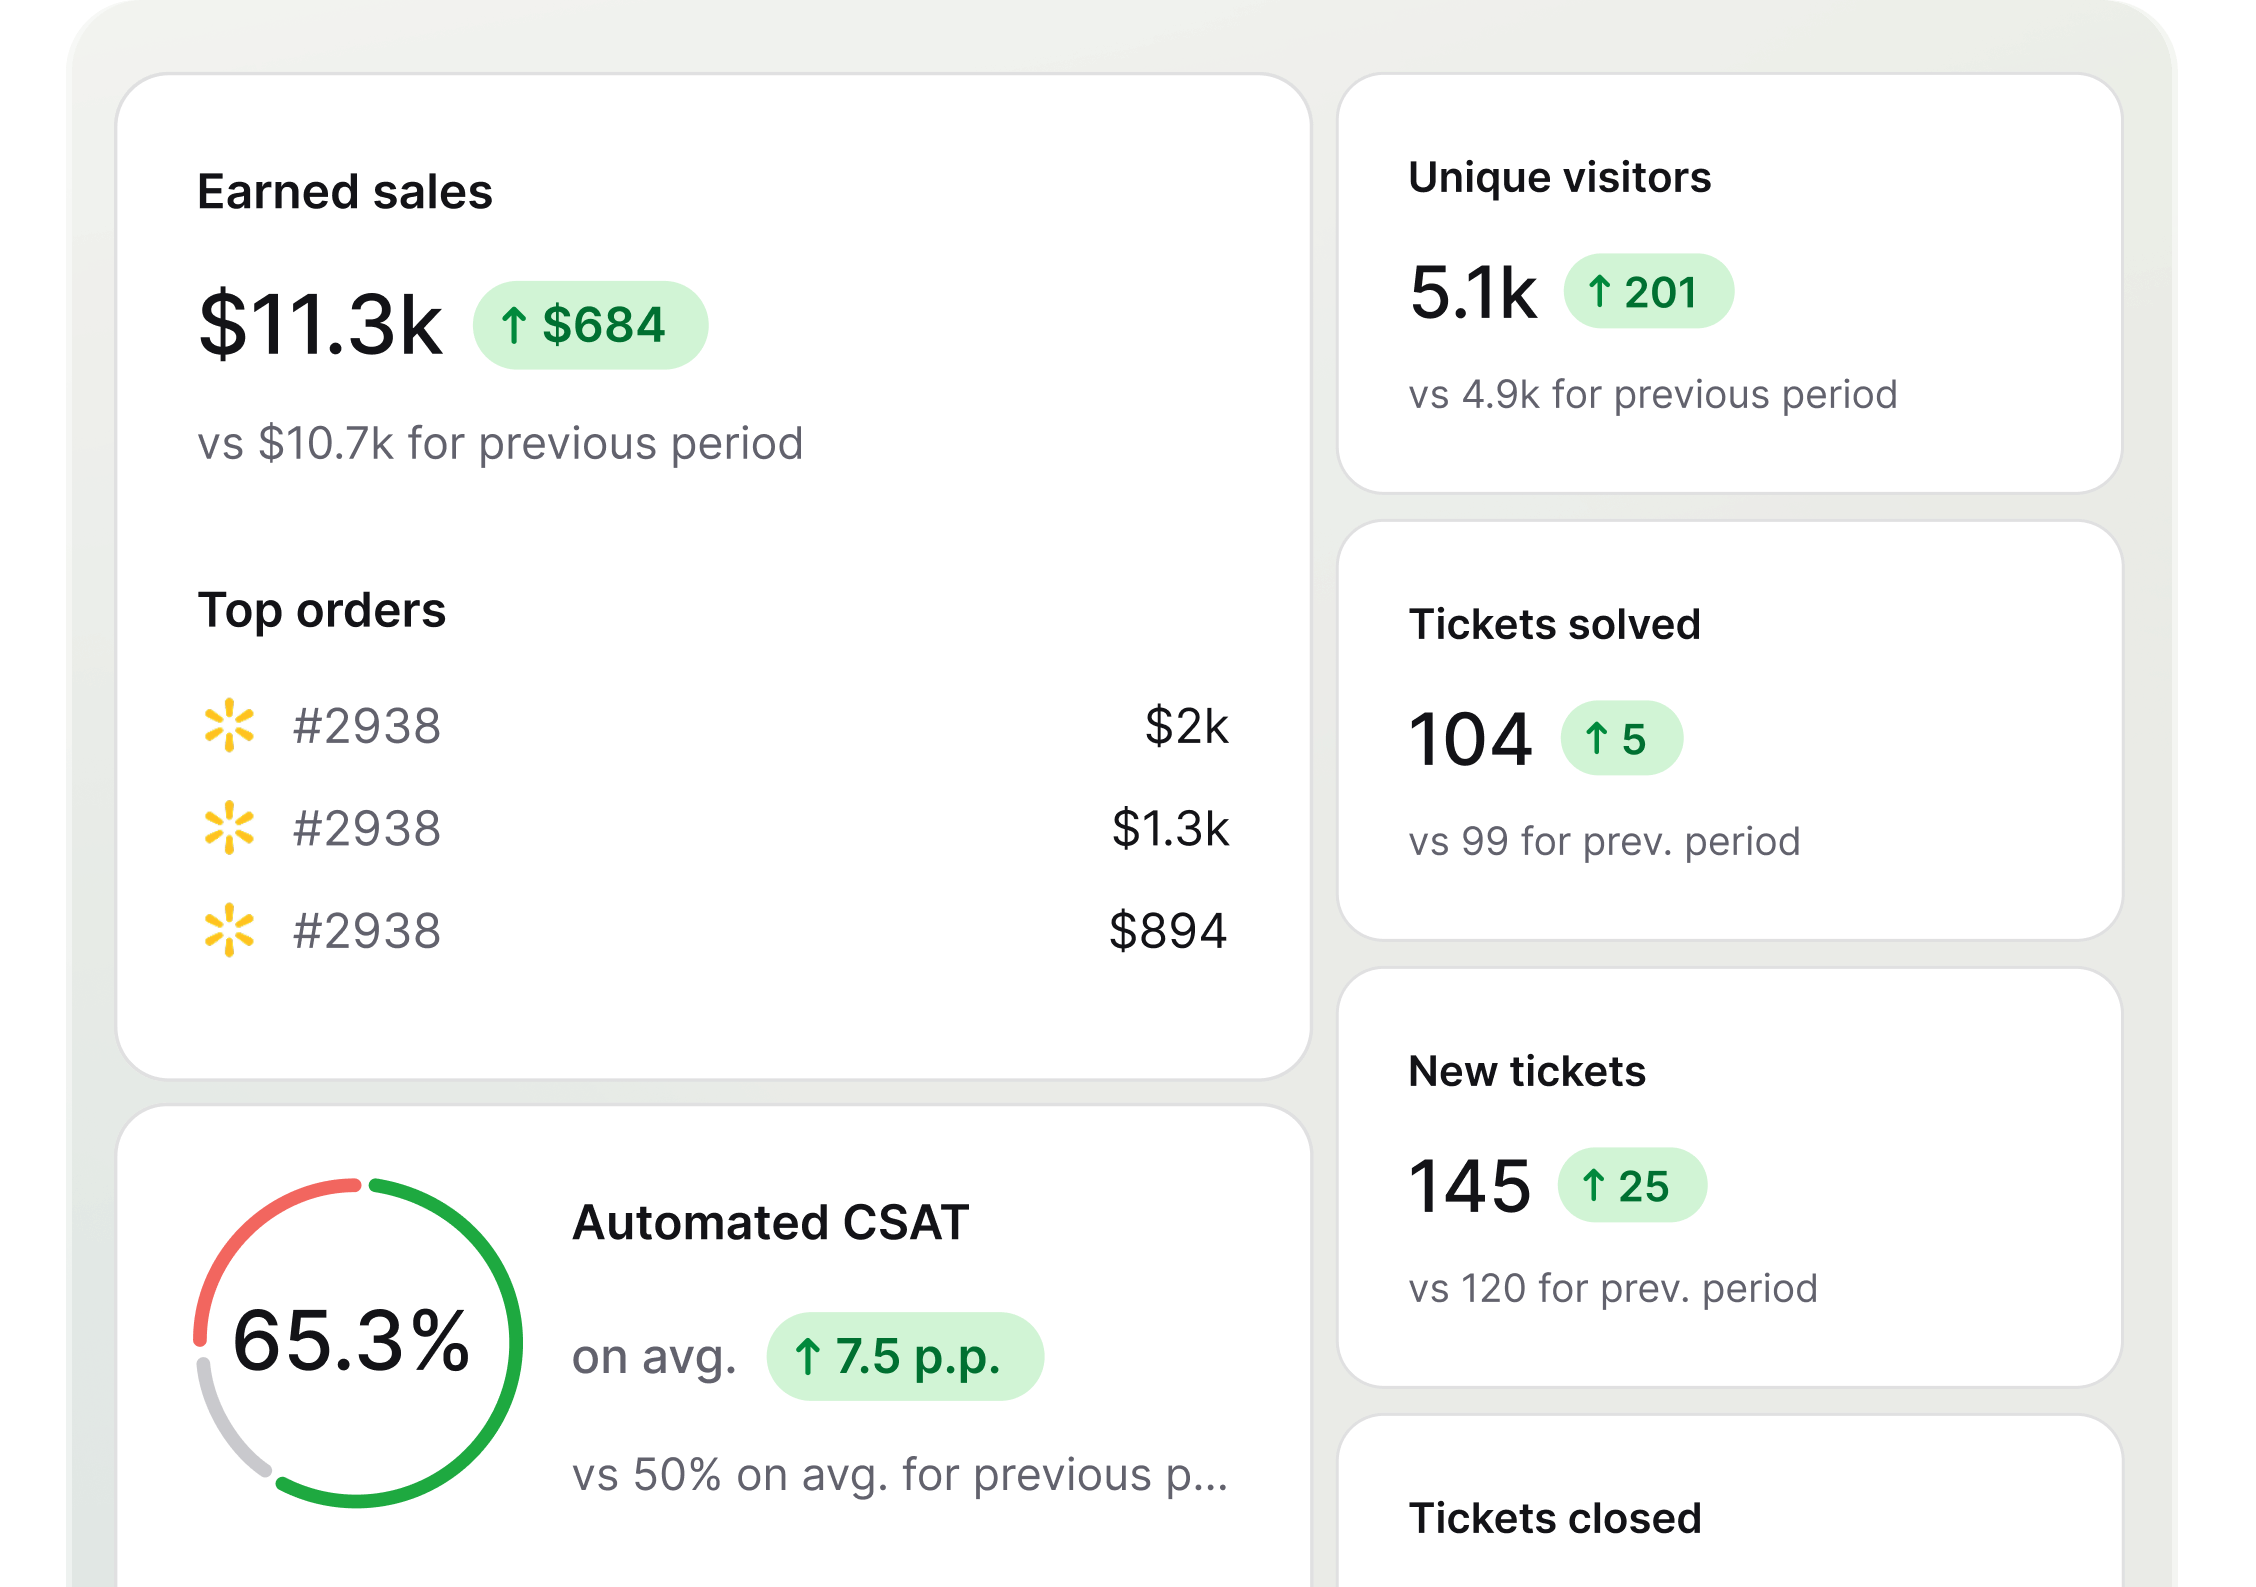Click the up arrow in the Tickets solved badge
This screenshot has width=2256, height=1587.
click(x=1596, y=739)
